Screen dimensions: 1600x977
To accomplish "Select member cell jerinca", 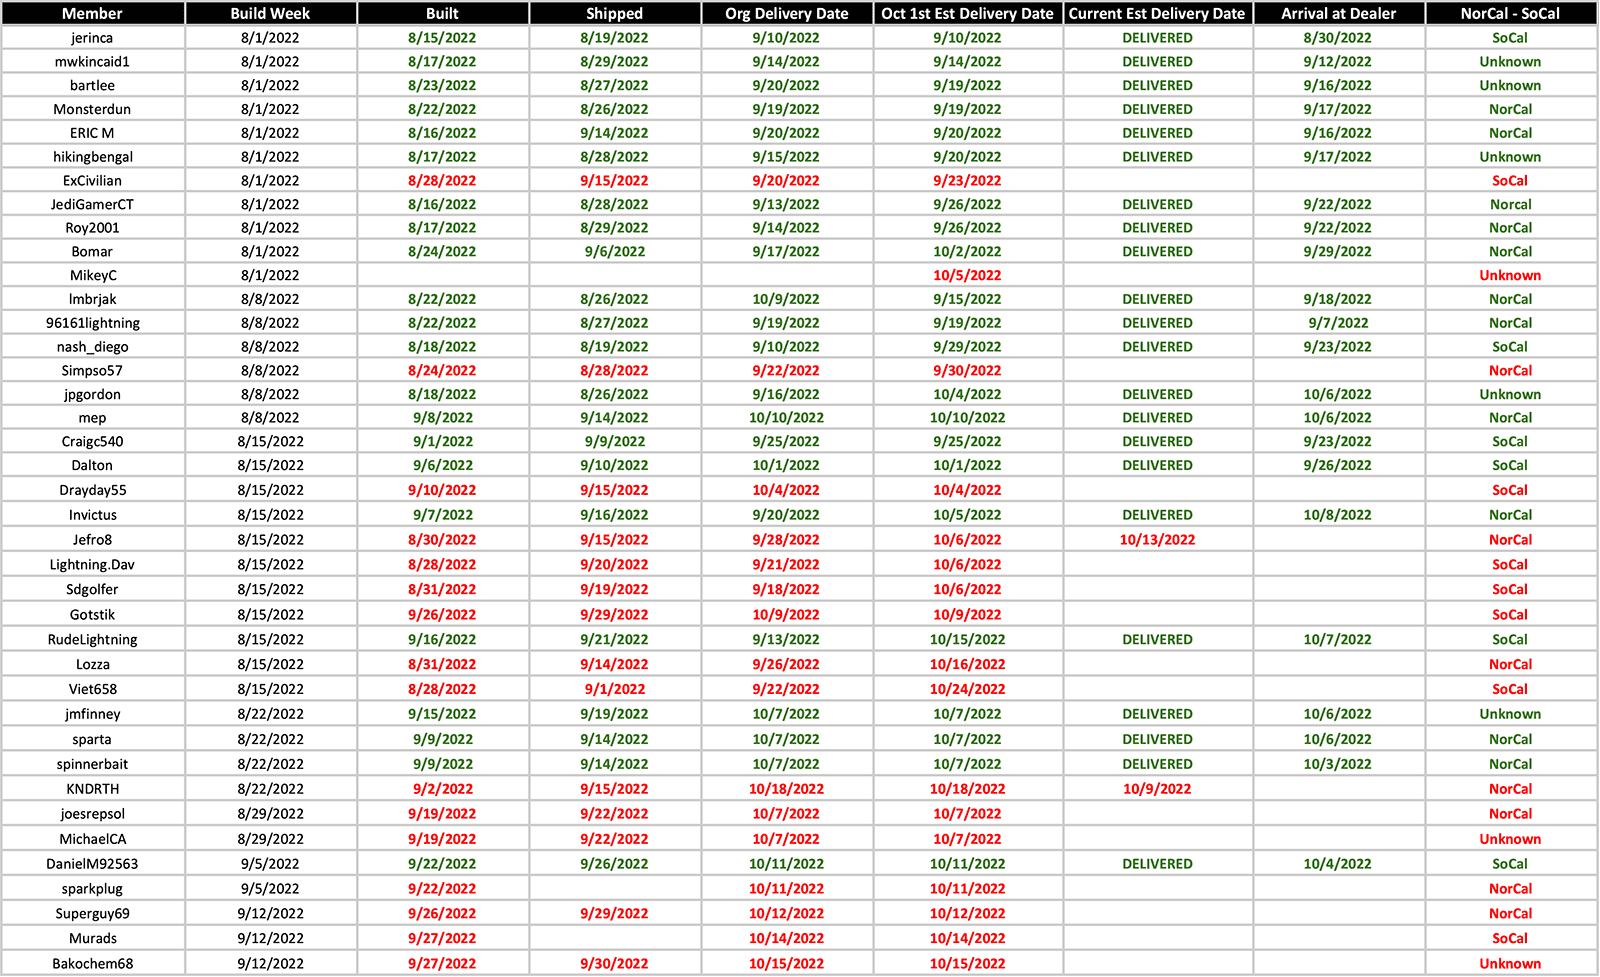I will pos(93,38).
